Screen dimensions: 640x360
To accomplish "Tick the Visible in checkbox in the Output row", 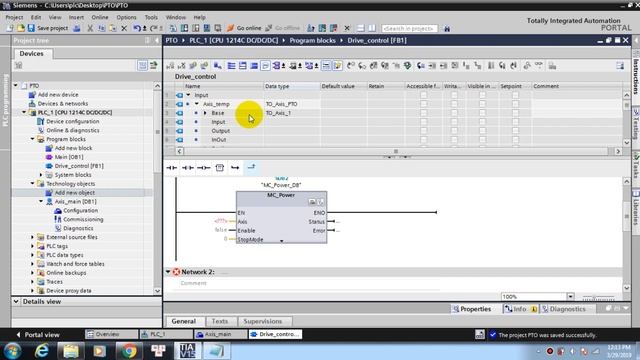I will (482, 131).
